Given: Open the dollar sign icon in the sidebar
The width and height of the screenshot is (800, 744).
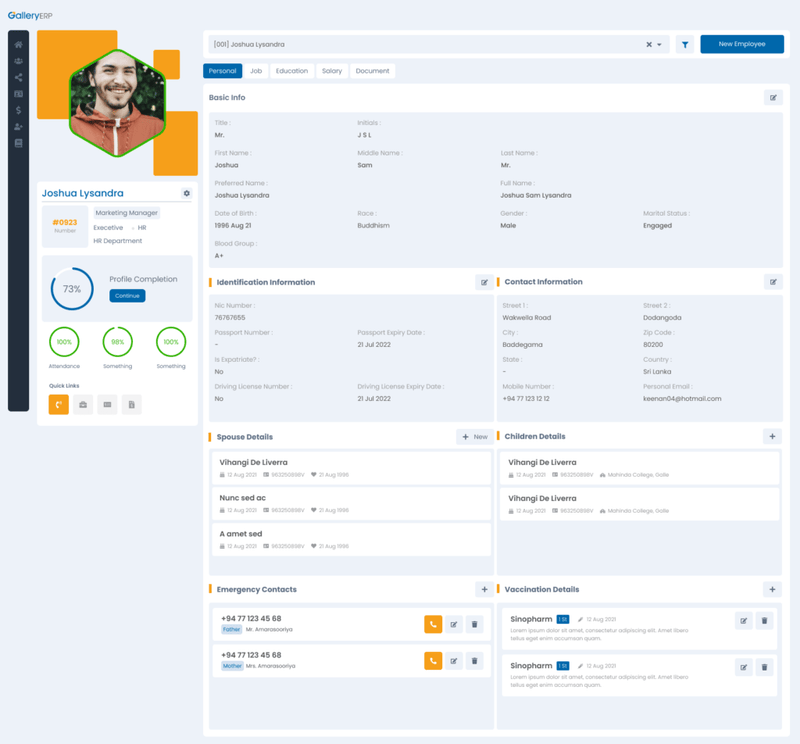Looking at the screenshot, I should (x=18, y=110).
